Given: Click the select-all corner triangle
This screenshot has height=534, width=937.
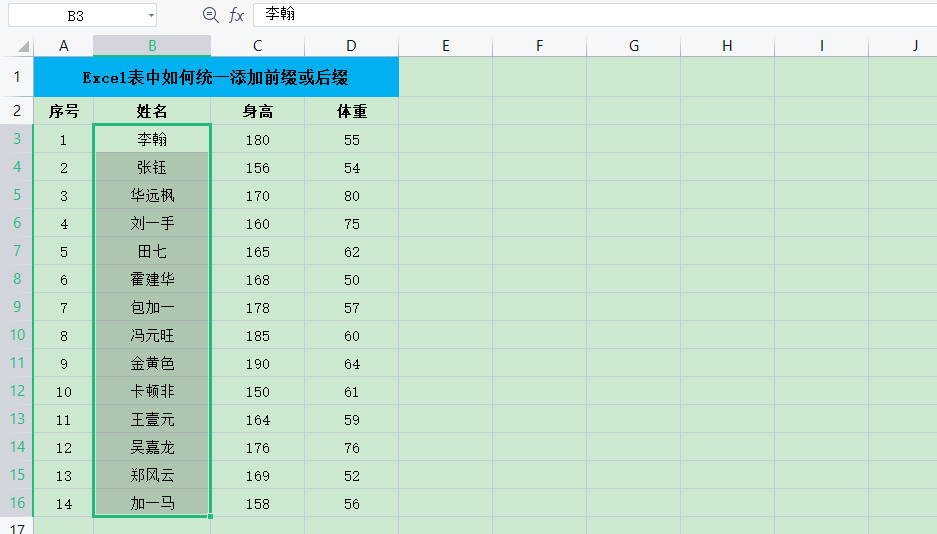Looking at the screenshot, I should [x=23, y=46].
